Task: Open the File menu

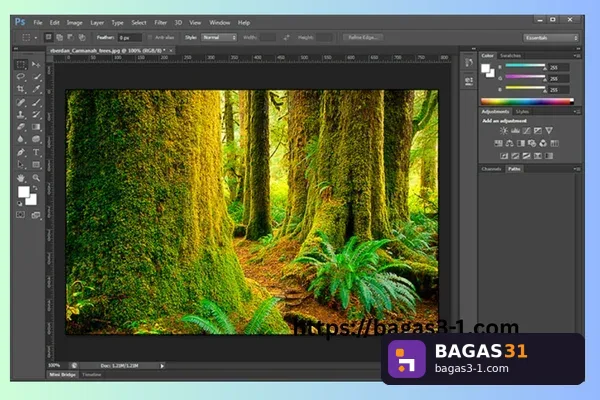Action: coord(38,23)
